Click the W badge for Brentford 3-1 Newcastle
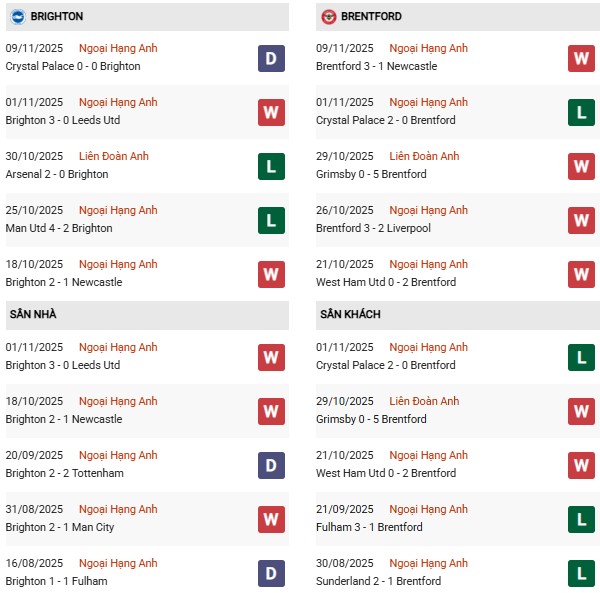This screenshot has height=593, width=600. click(581, 58)
